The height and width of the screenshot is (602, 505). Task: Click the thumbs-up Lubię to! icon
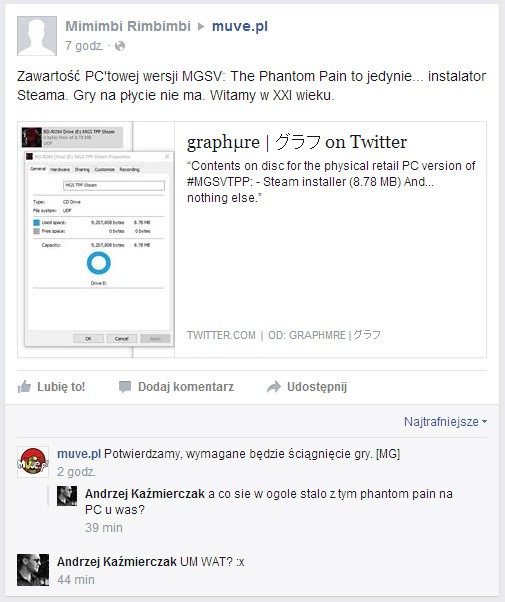pos(24,387)
